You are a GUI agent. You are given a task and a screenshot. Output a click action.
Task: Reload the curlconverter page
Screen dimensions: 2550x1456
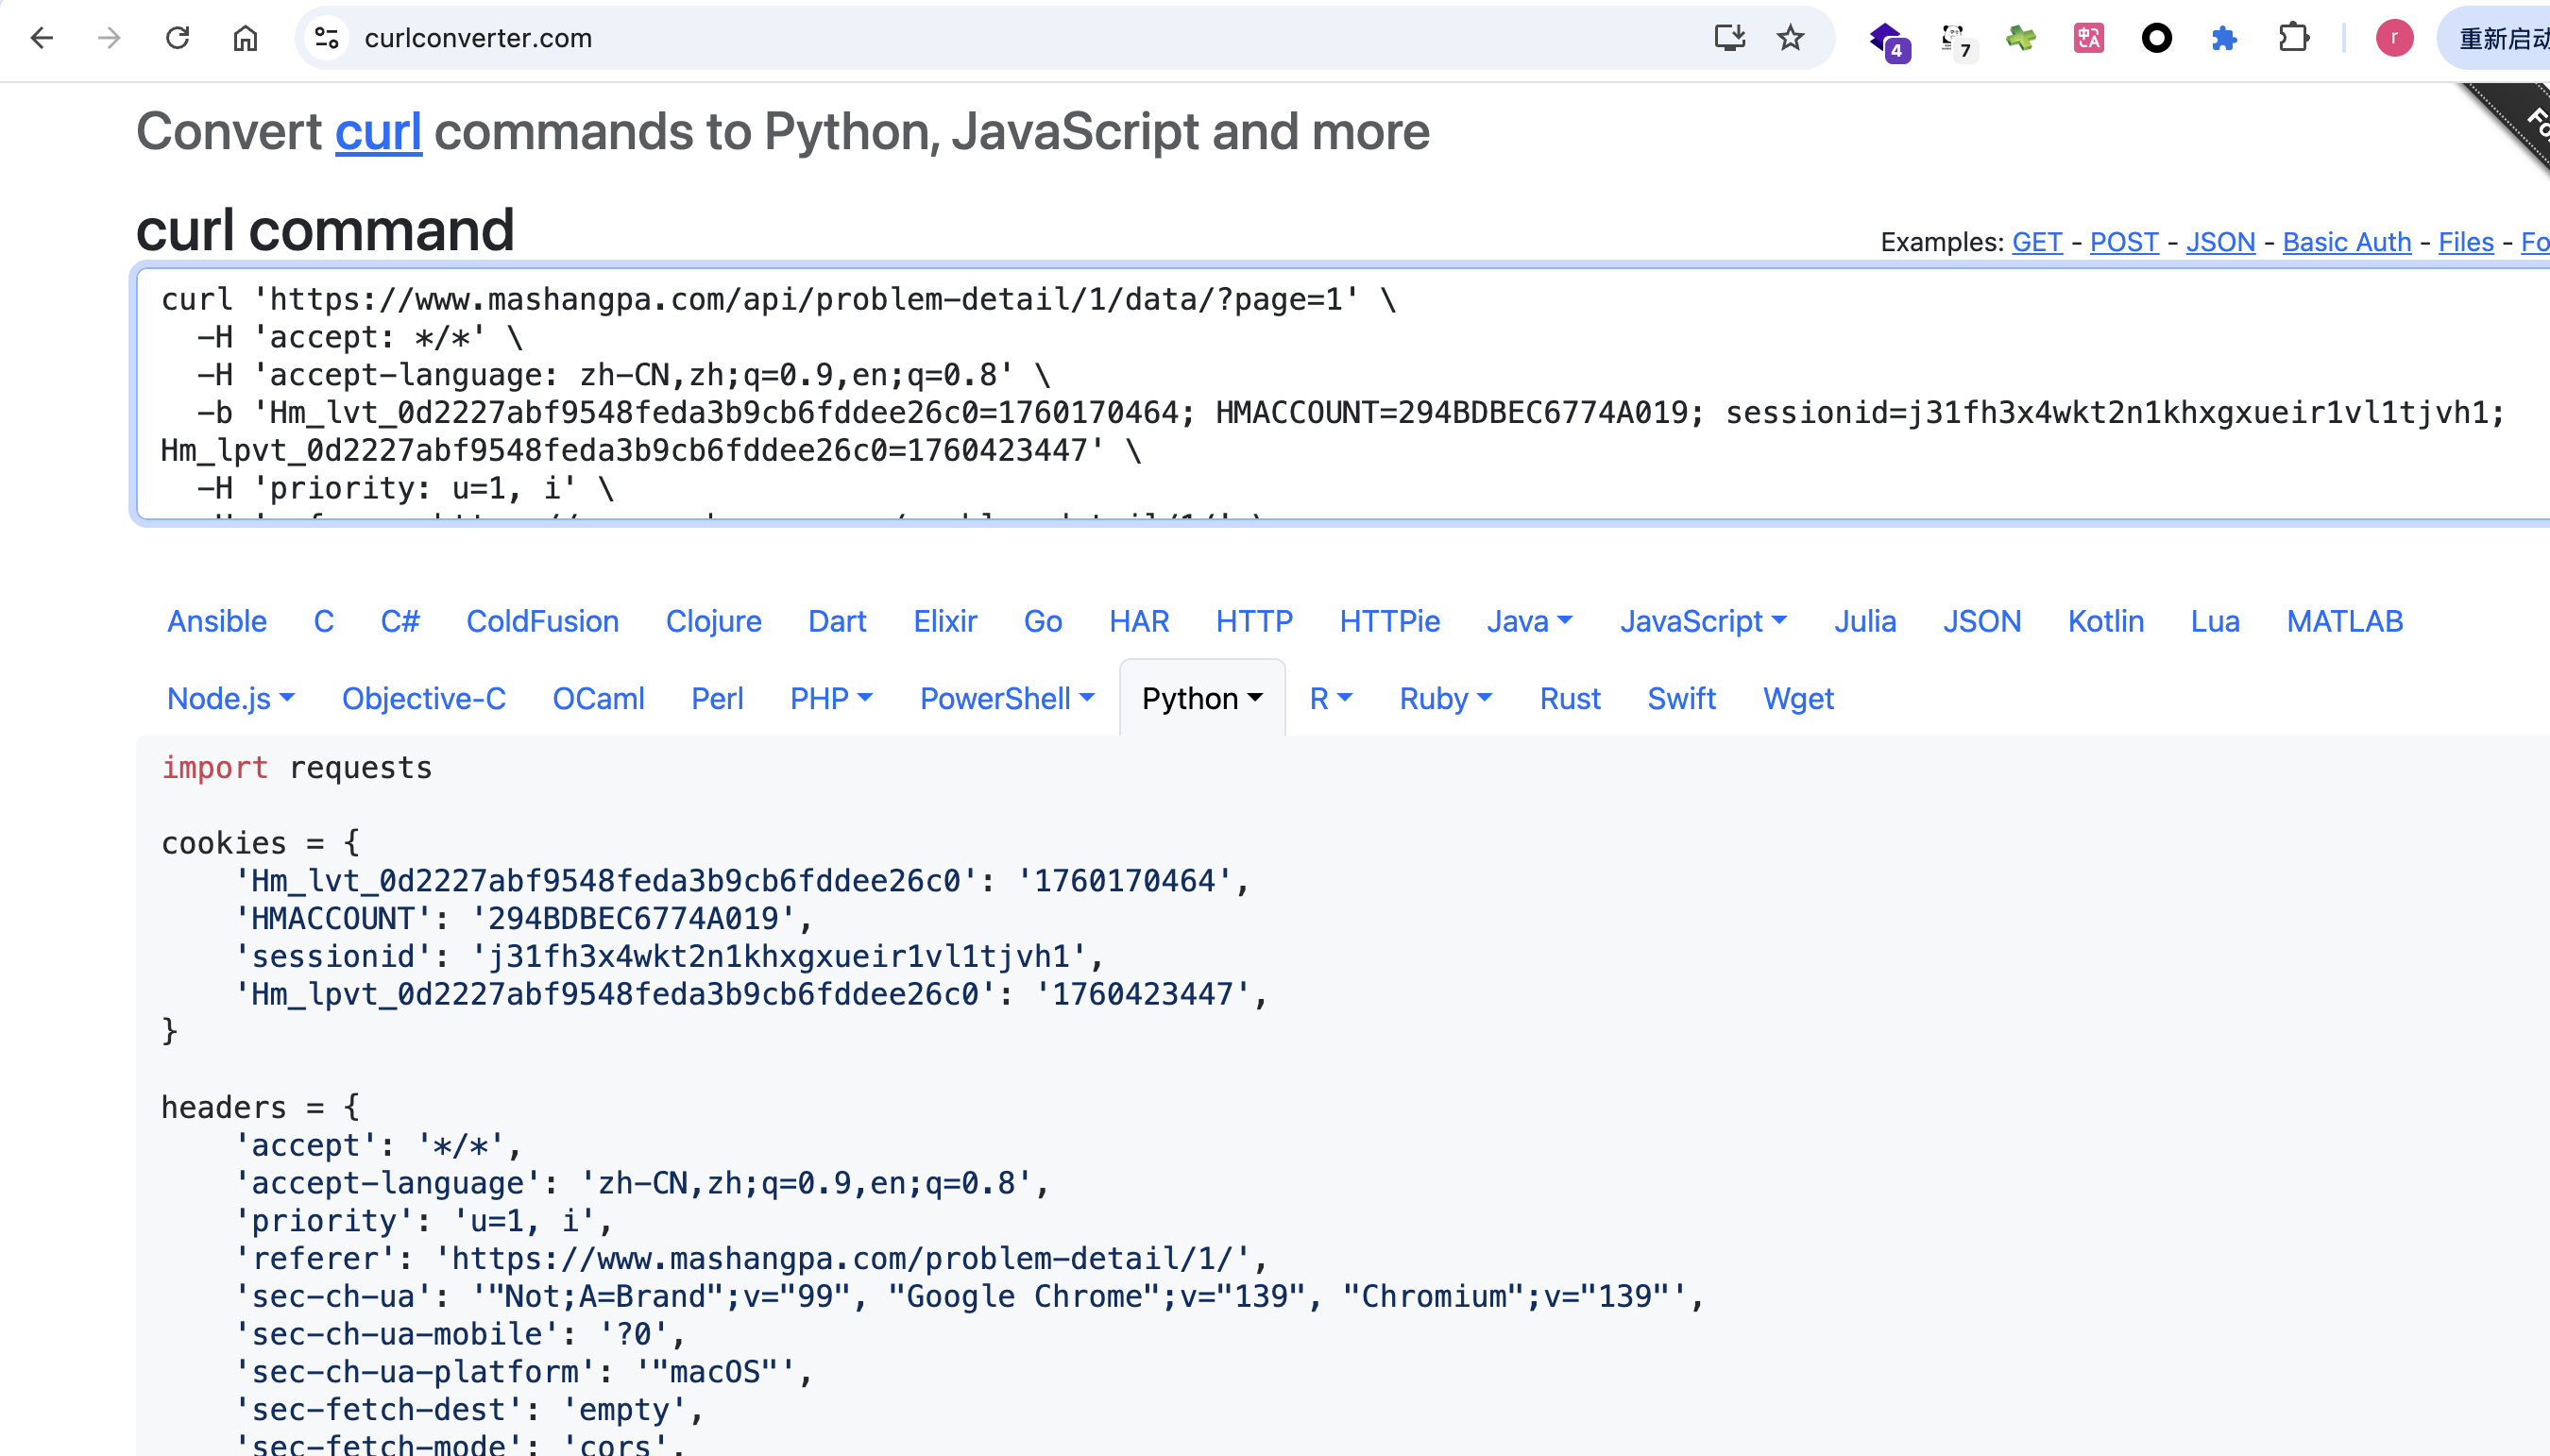[x=177, y=38]
